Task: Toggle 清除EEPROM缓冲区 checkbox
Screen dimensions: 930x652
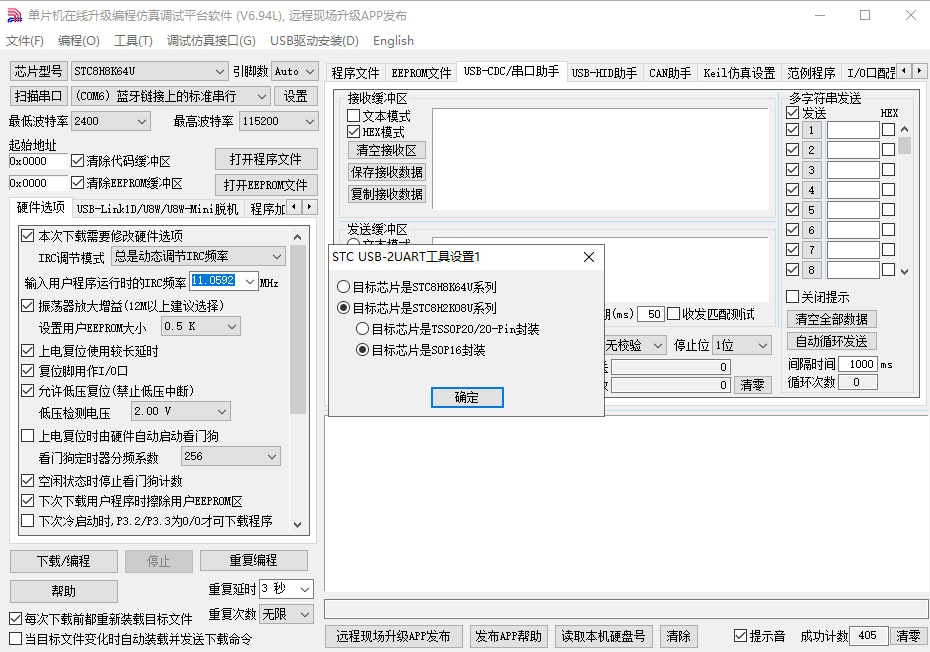Action: pyautogui.click(x=78, y=183)
